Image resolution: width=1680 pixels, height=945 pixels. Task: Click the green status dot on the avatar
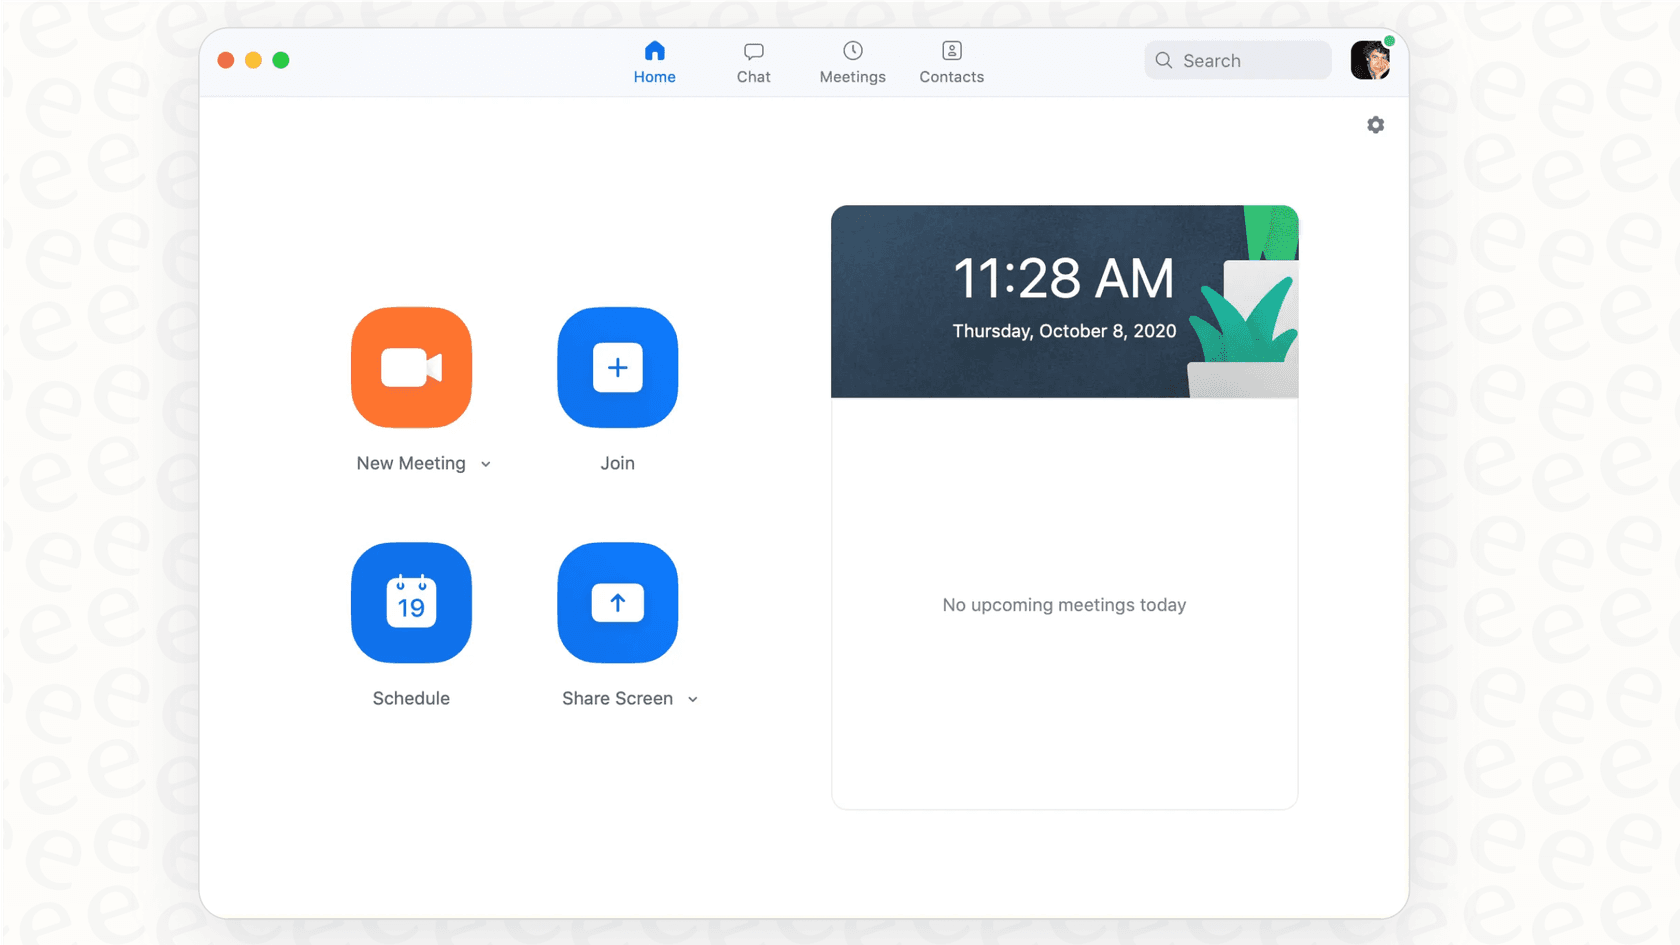pos(1388,40)
